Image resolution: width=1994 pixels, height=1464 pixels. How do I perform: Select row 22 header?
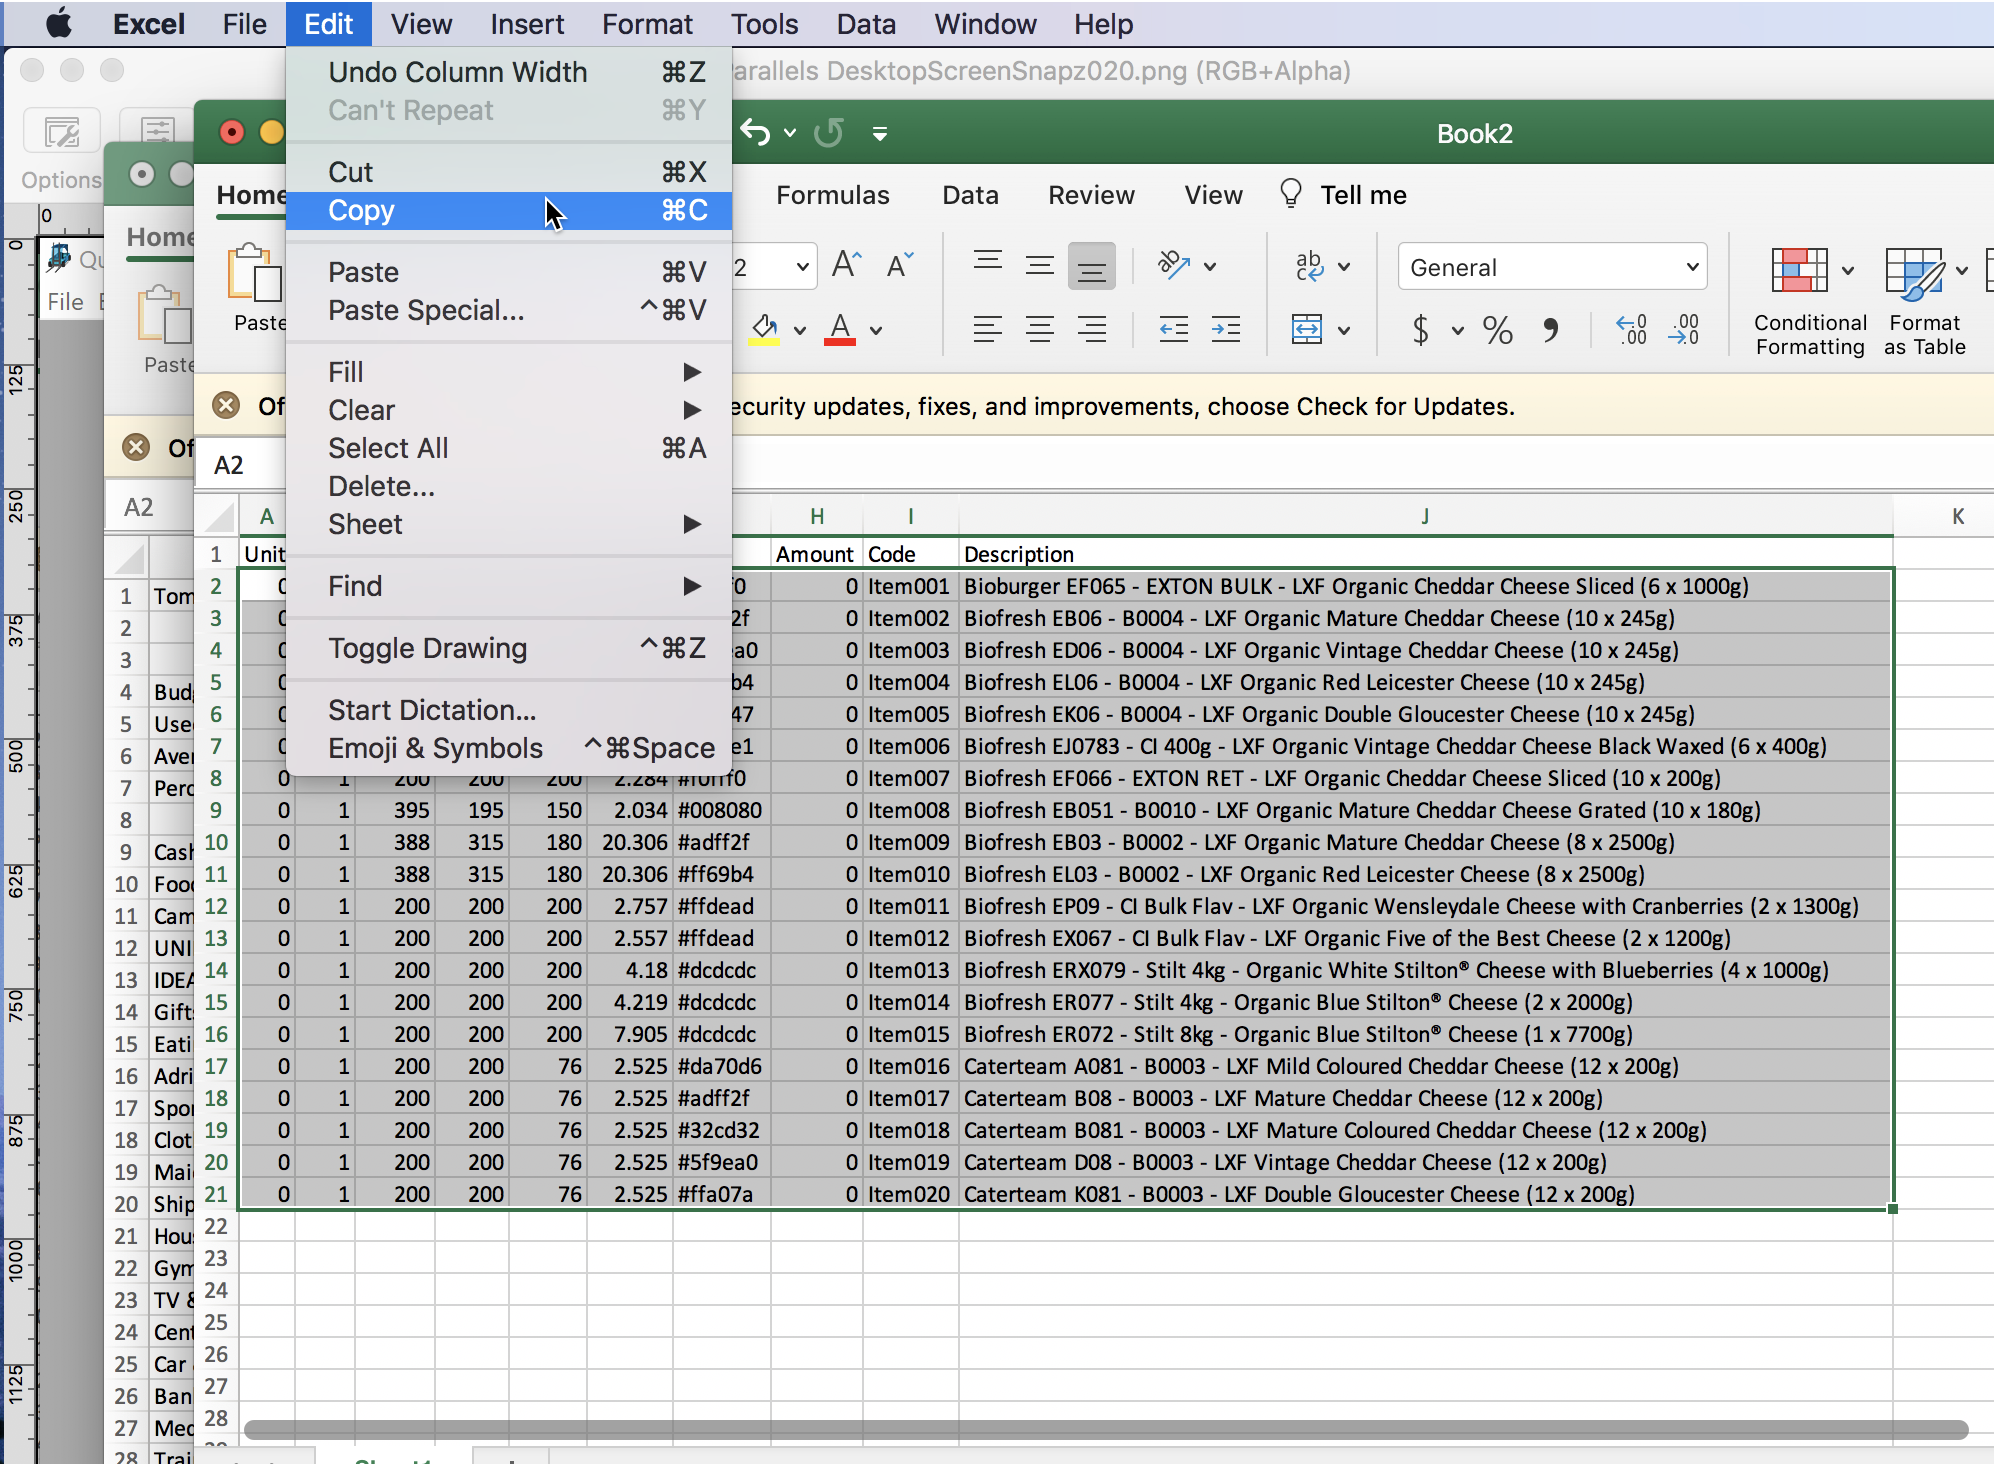pos(216,1226)
